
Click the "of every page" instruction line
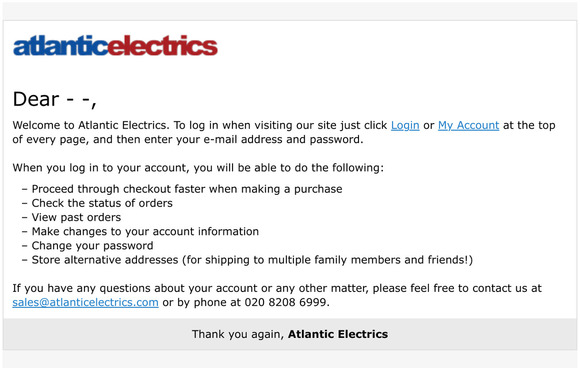pyautogui.click(x=188, y=139)
